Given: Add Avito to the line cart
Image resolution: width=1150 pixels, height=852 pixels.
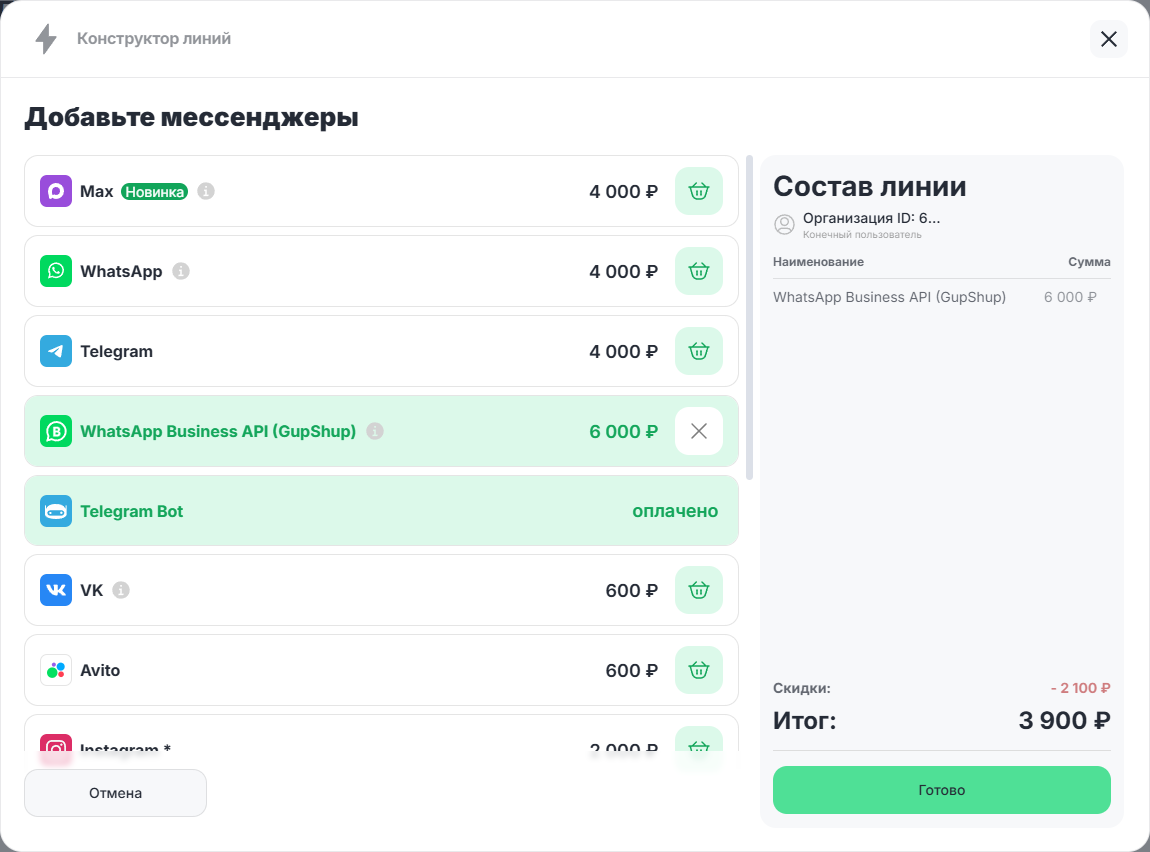Looking at the screenshot, I should coord(698,670).
